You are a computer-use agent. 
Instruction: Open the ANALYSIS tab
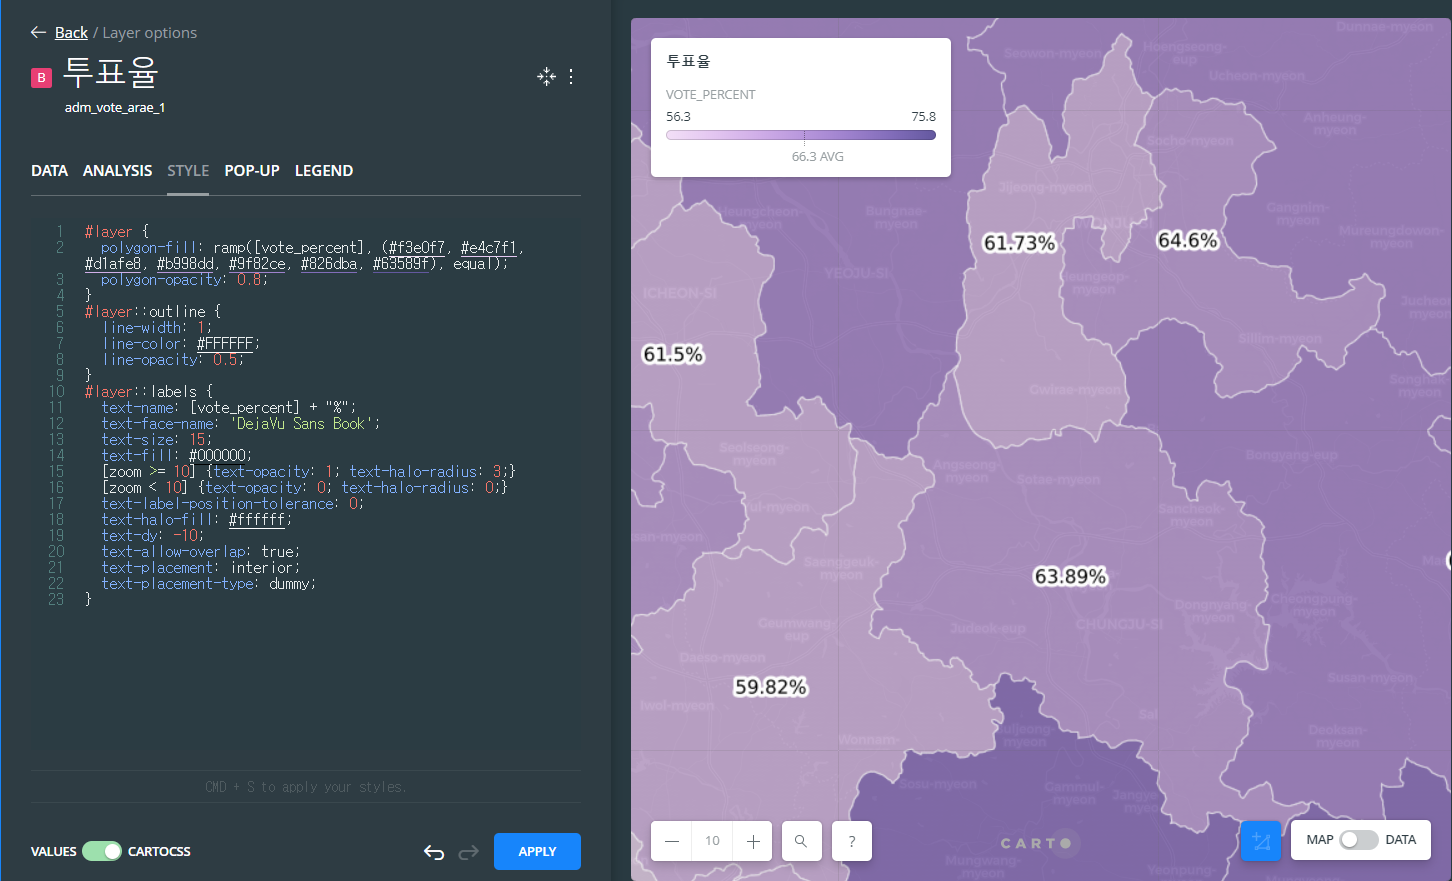pyautogui.click(x=117, y=171)
